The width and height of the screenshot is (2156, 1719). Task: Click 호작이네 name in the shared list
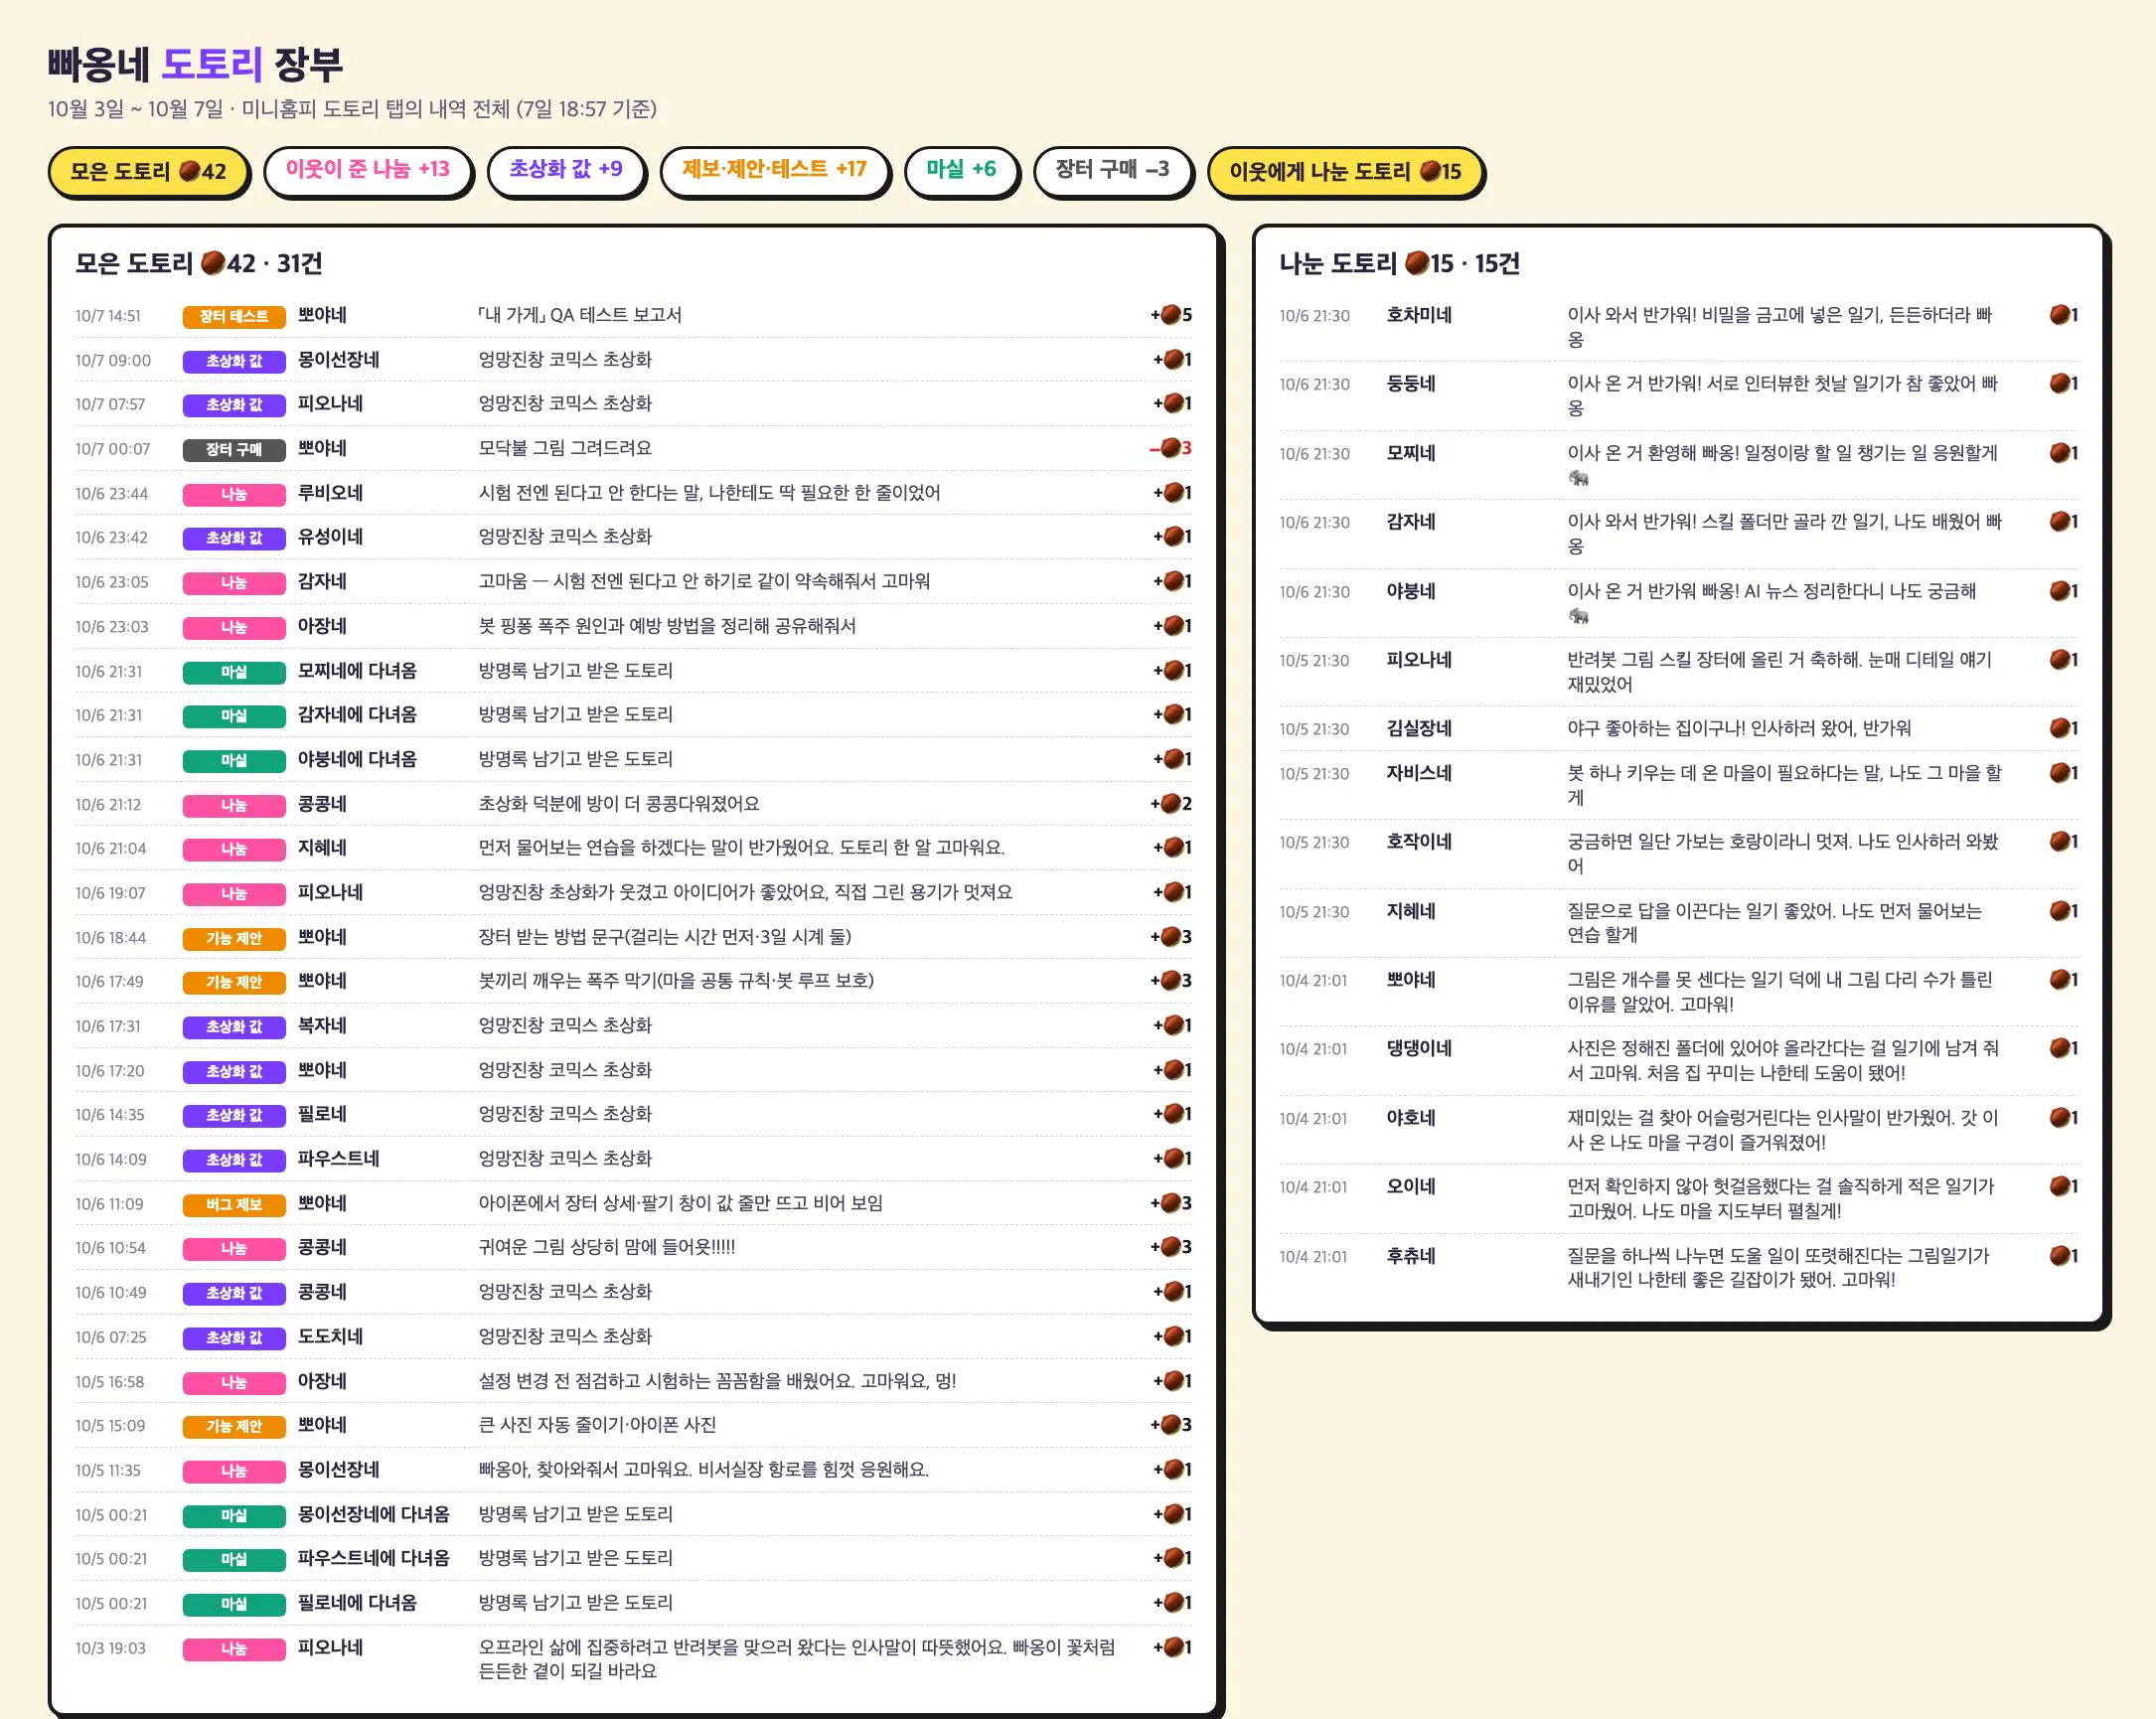tap(1419, 841)
